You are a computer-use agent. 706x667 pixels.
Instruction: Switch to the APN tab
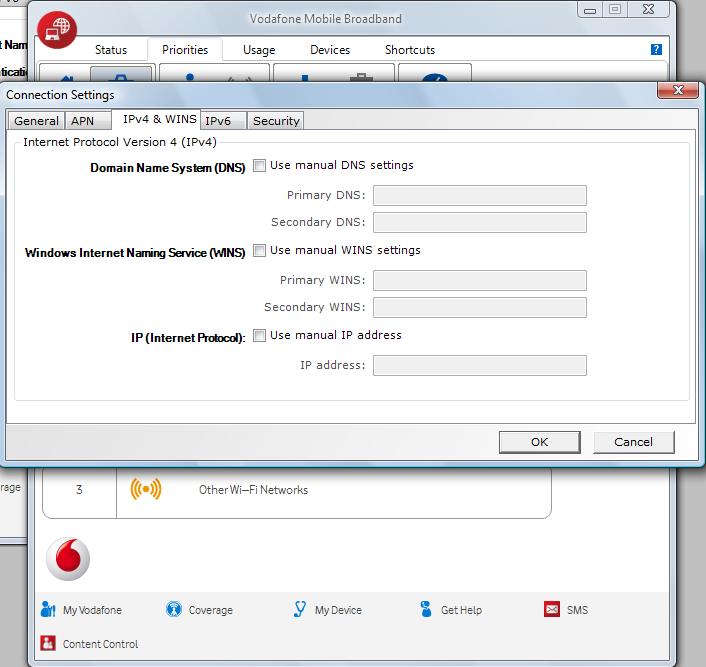tap(82, 121)
